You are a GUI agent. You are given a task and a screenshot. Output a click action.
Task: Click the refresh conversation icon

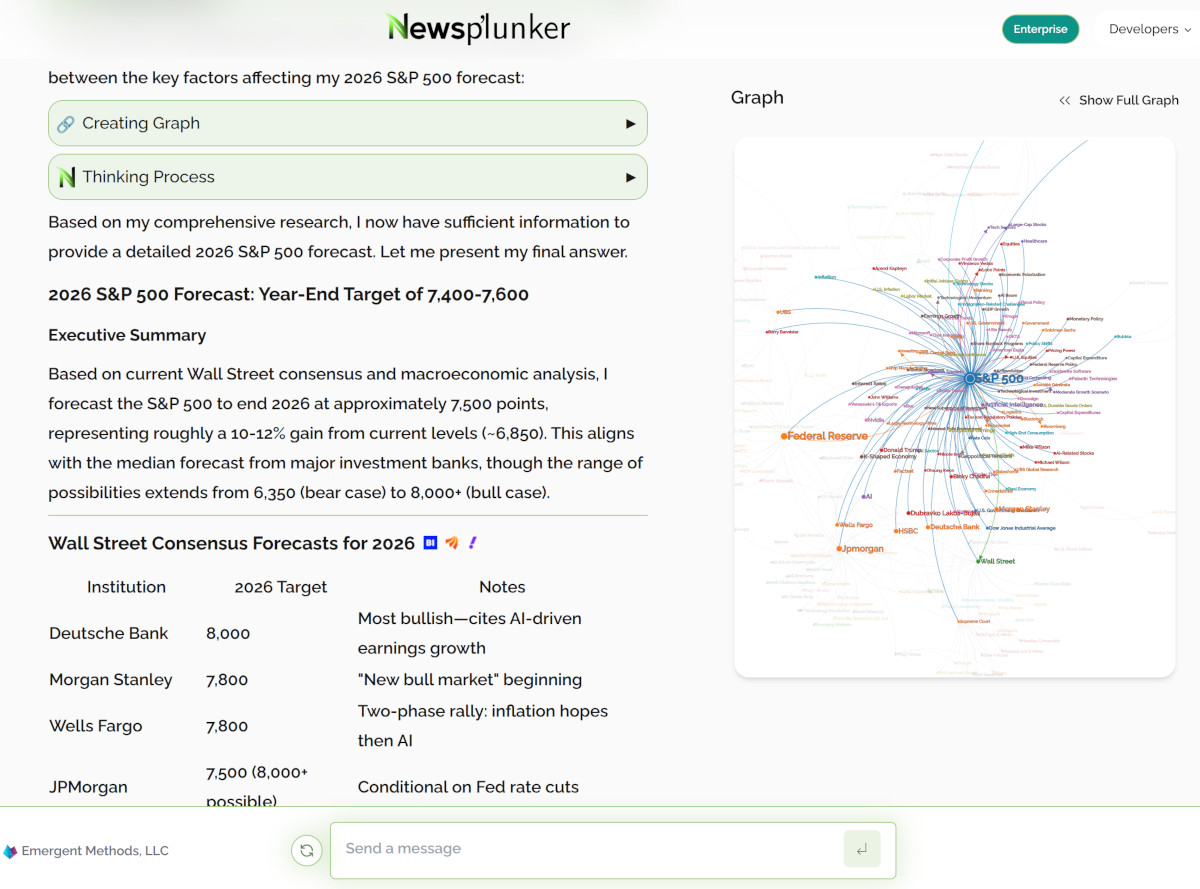click(307, 851)
